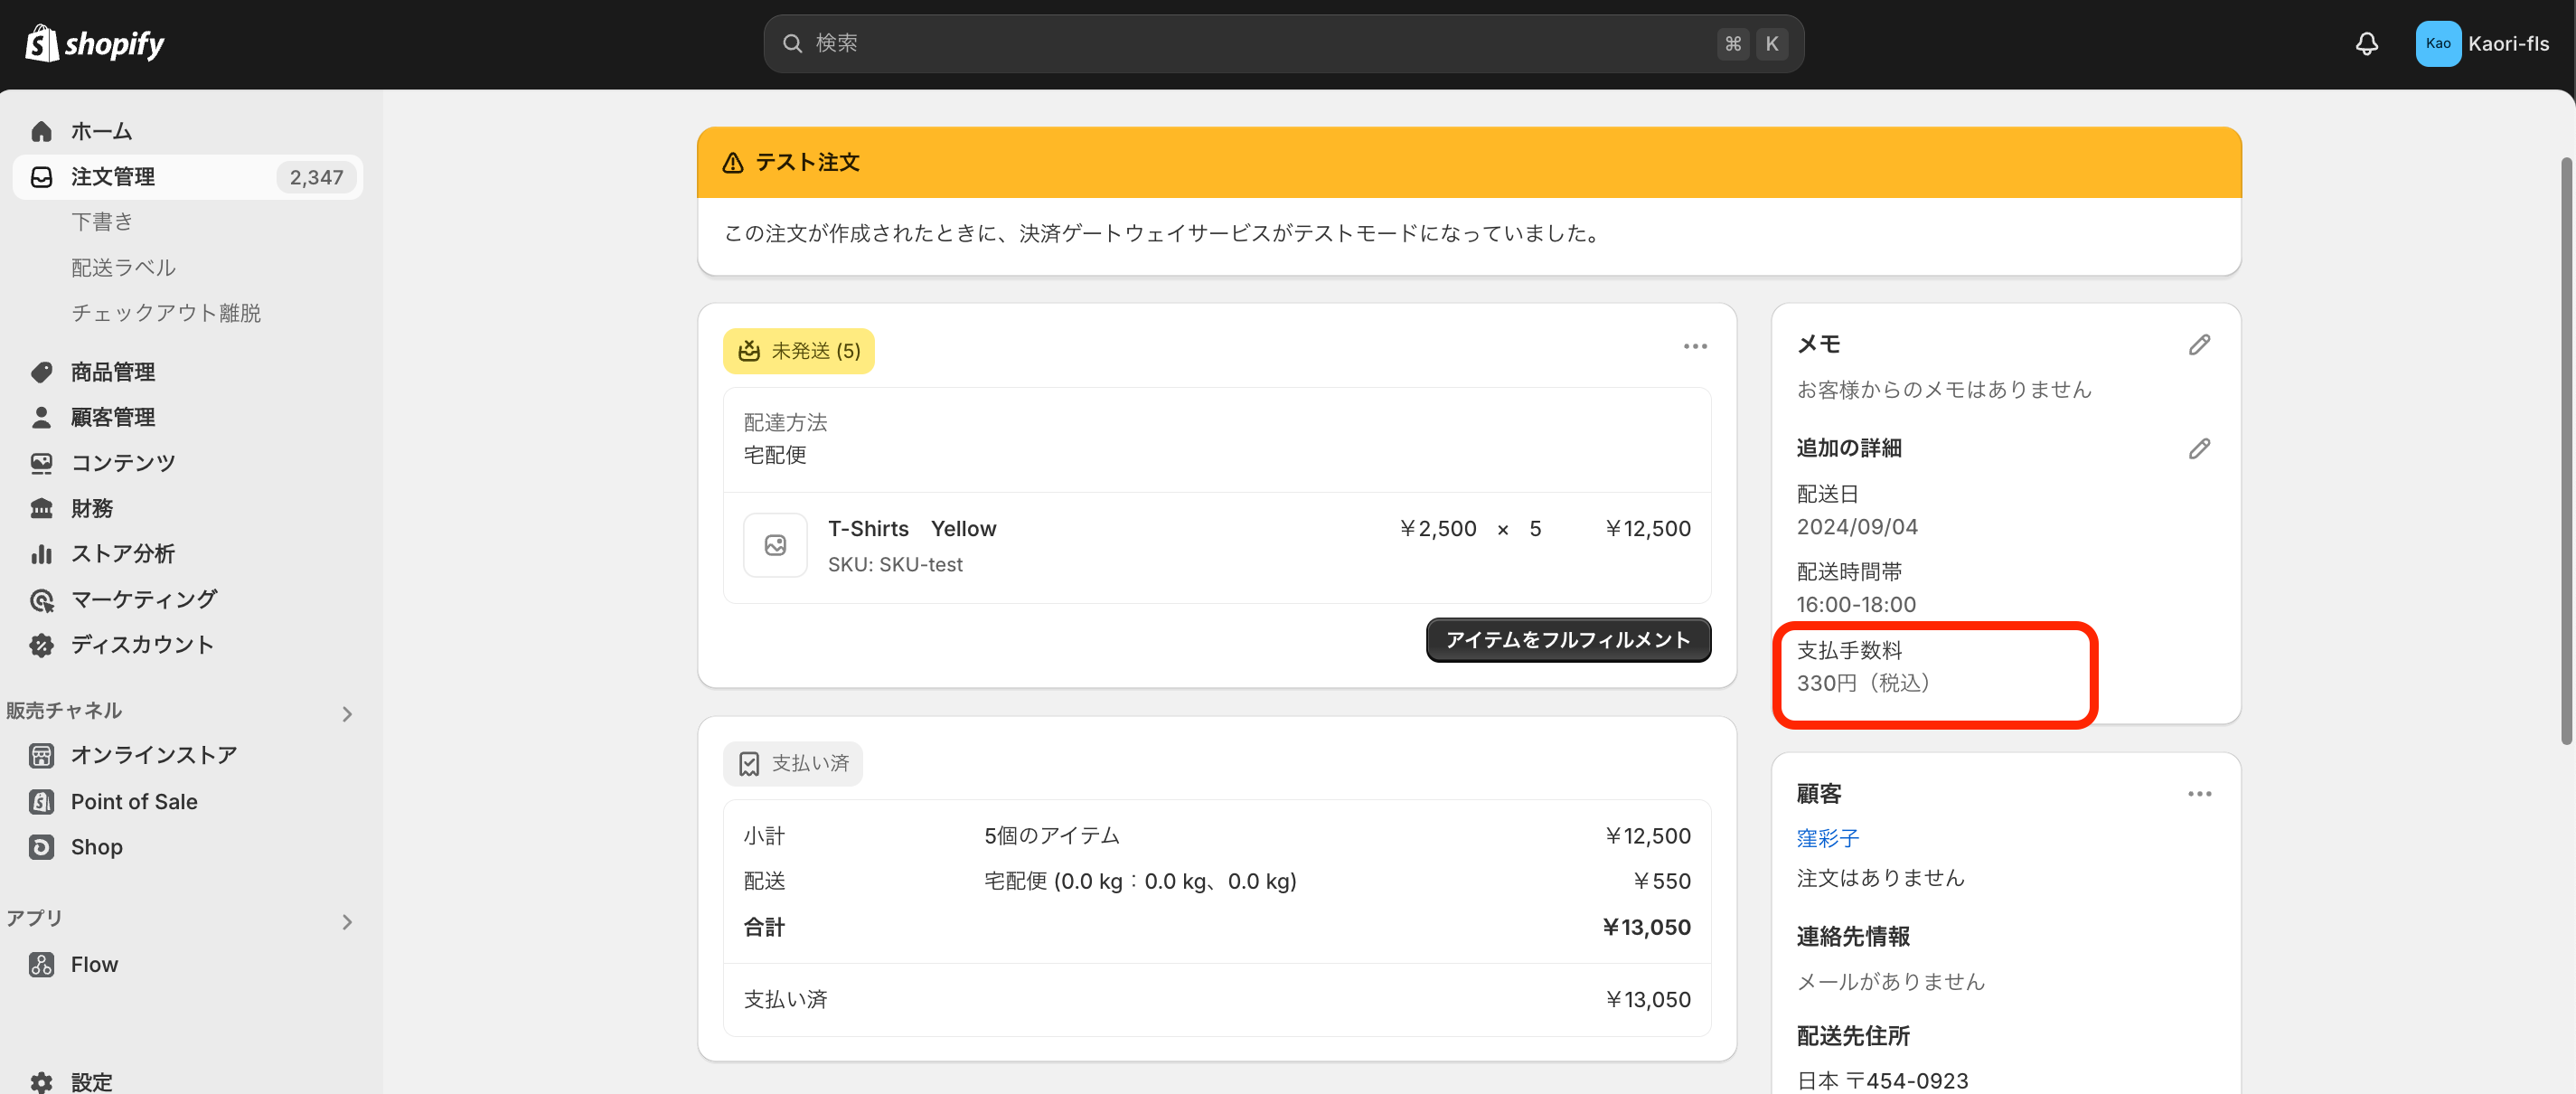Click the T-Shirts Yellow product thumbnail

tap(775, 545)
